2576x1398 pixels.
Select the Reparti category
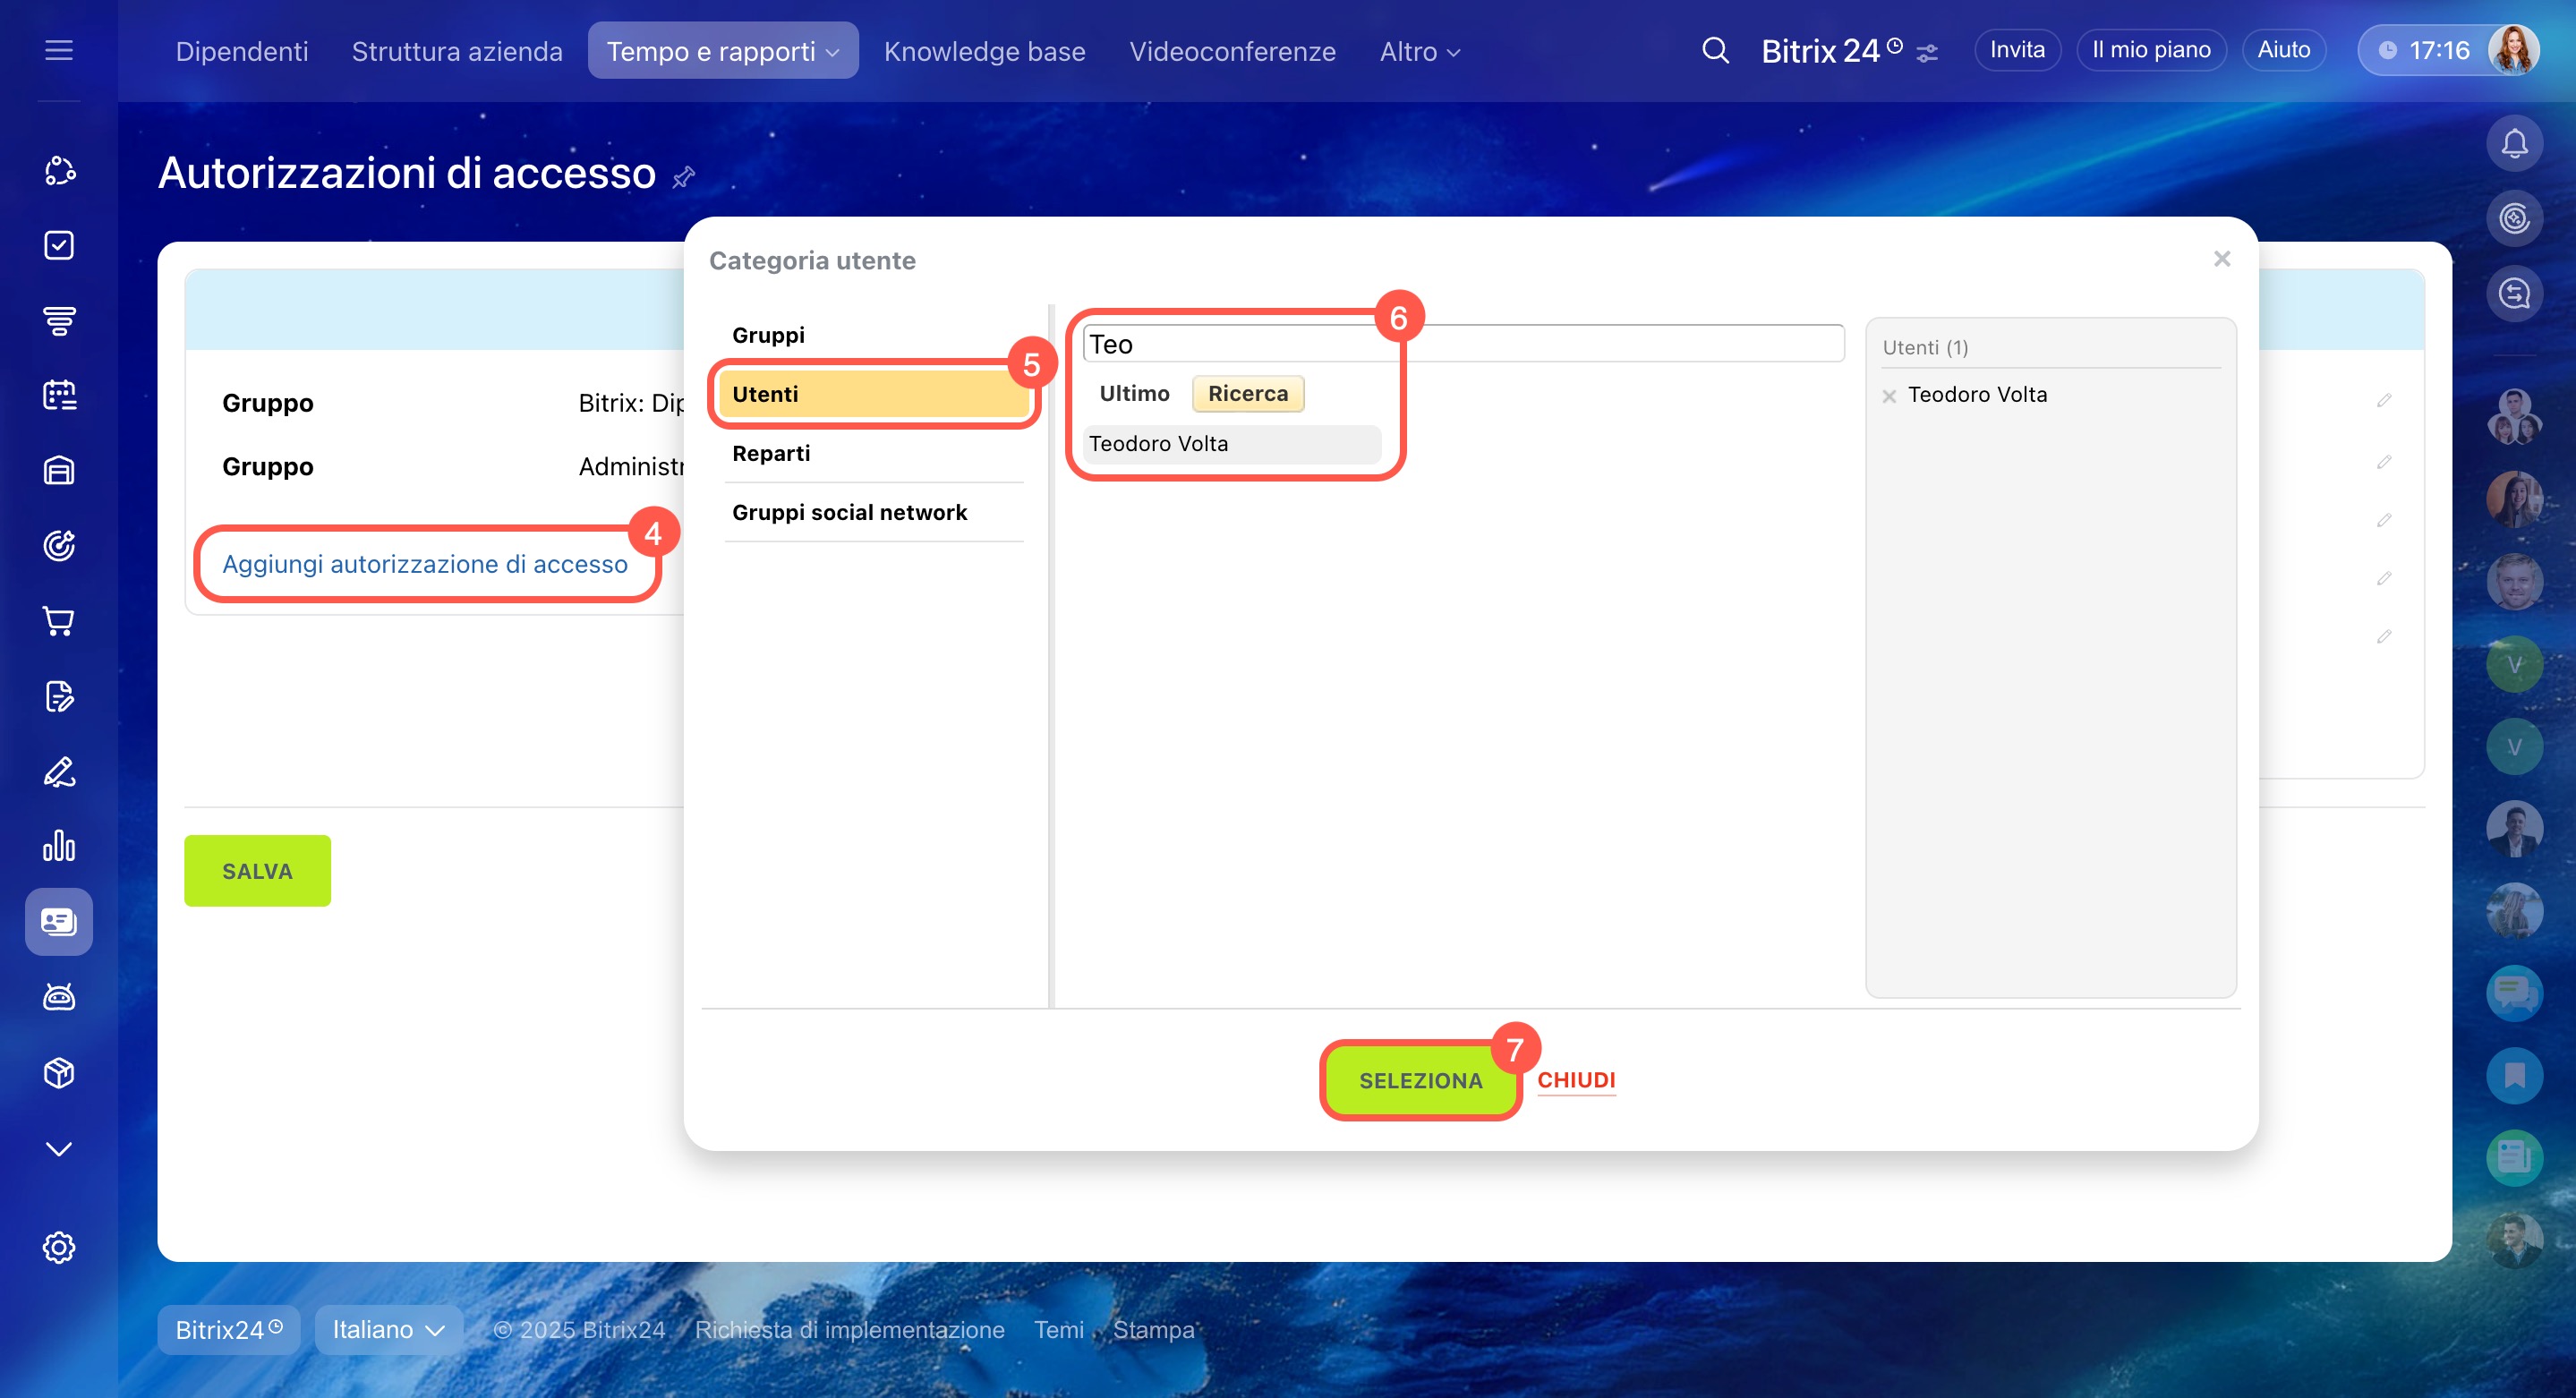[x=771, y=453]
